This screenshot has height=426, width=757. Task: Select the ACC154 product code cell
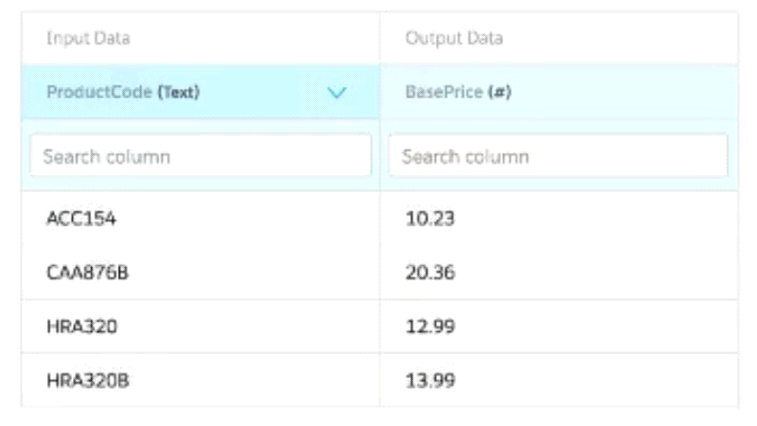point(81,218)
